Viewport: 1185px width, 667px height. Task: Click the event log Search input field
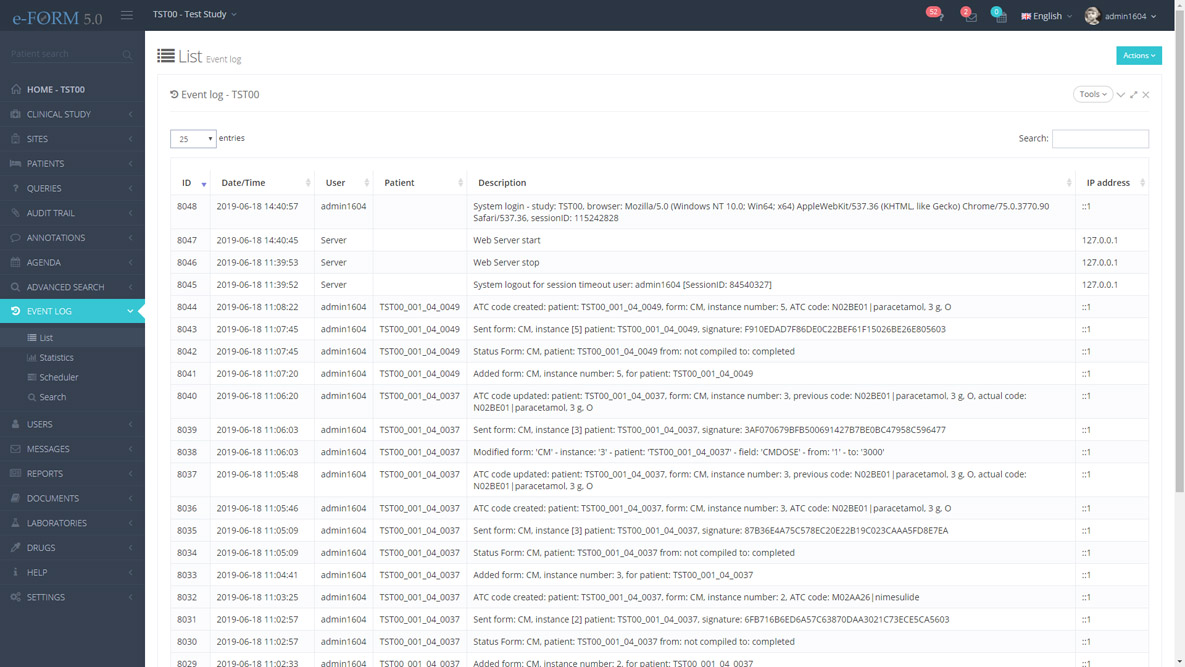point(1100,139)
